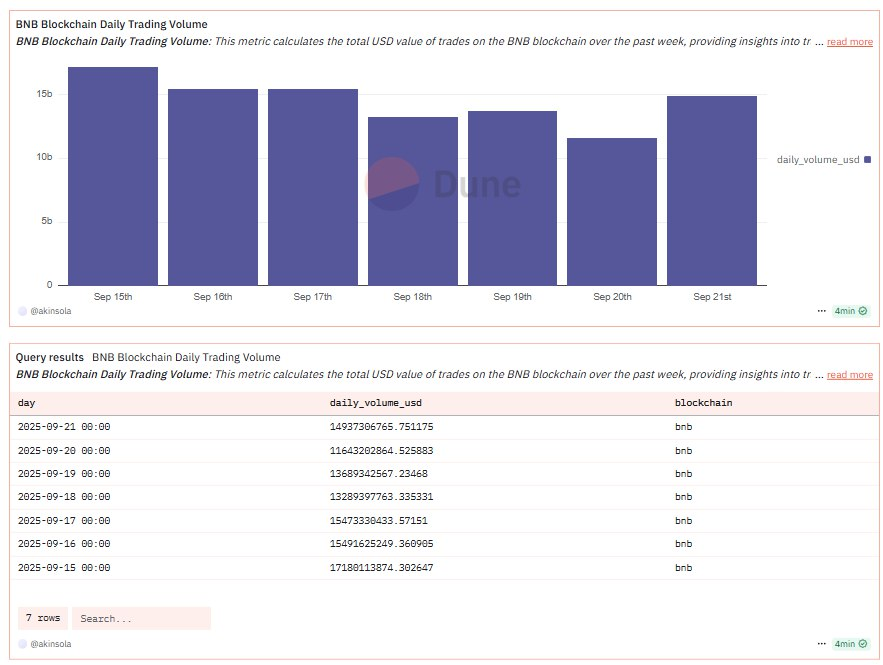Screen dimensions: 883x665
Task: Click chart panel 4min refresh status badge
Action: pyautogui.click(x=850, y=311)
